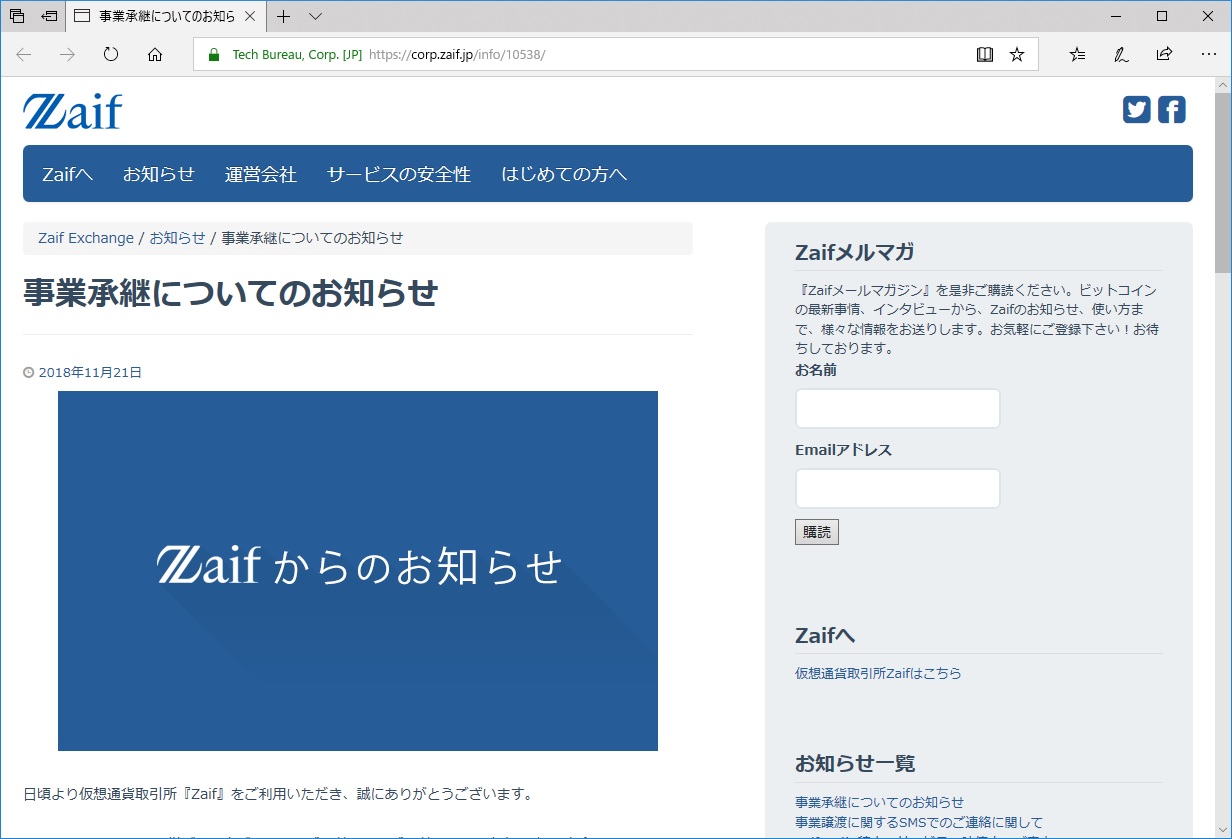Click inside the Emailアドレス field
Image resolution: width=1232 pixels, height=839 pixels.
896,488
